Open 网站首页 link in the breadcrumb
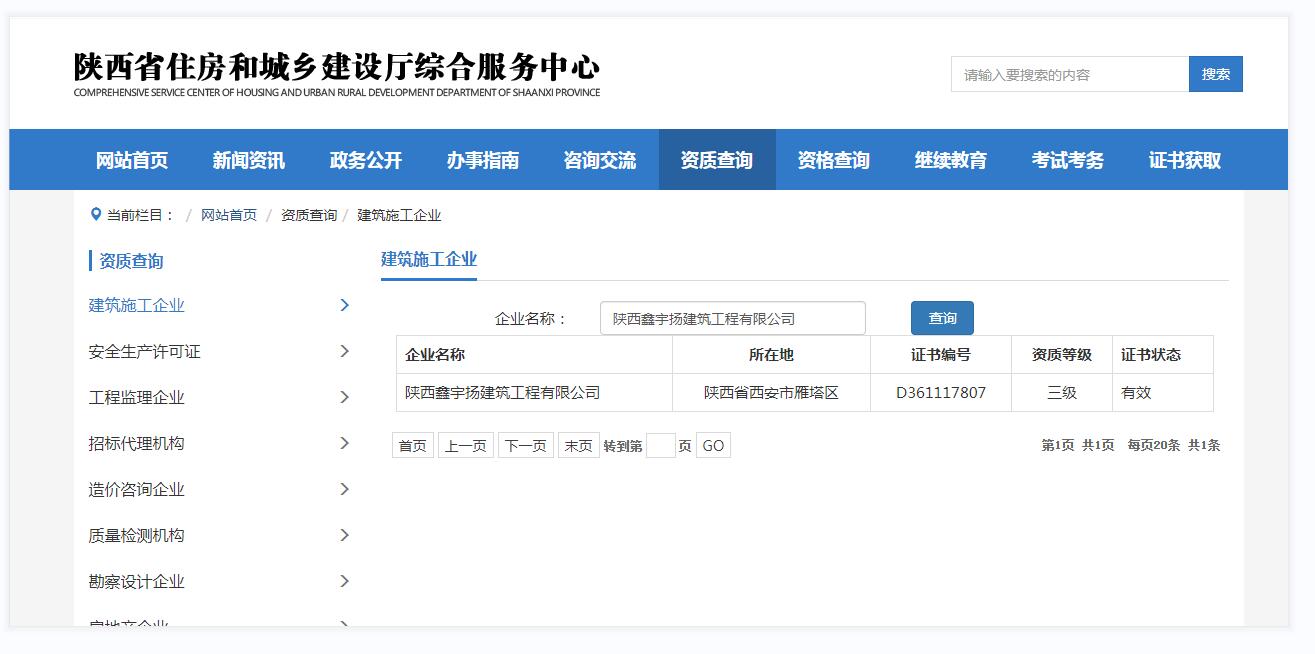 point(228,215)
